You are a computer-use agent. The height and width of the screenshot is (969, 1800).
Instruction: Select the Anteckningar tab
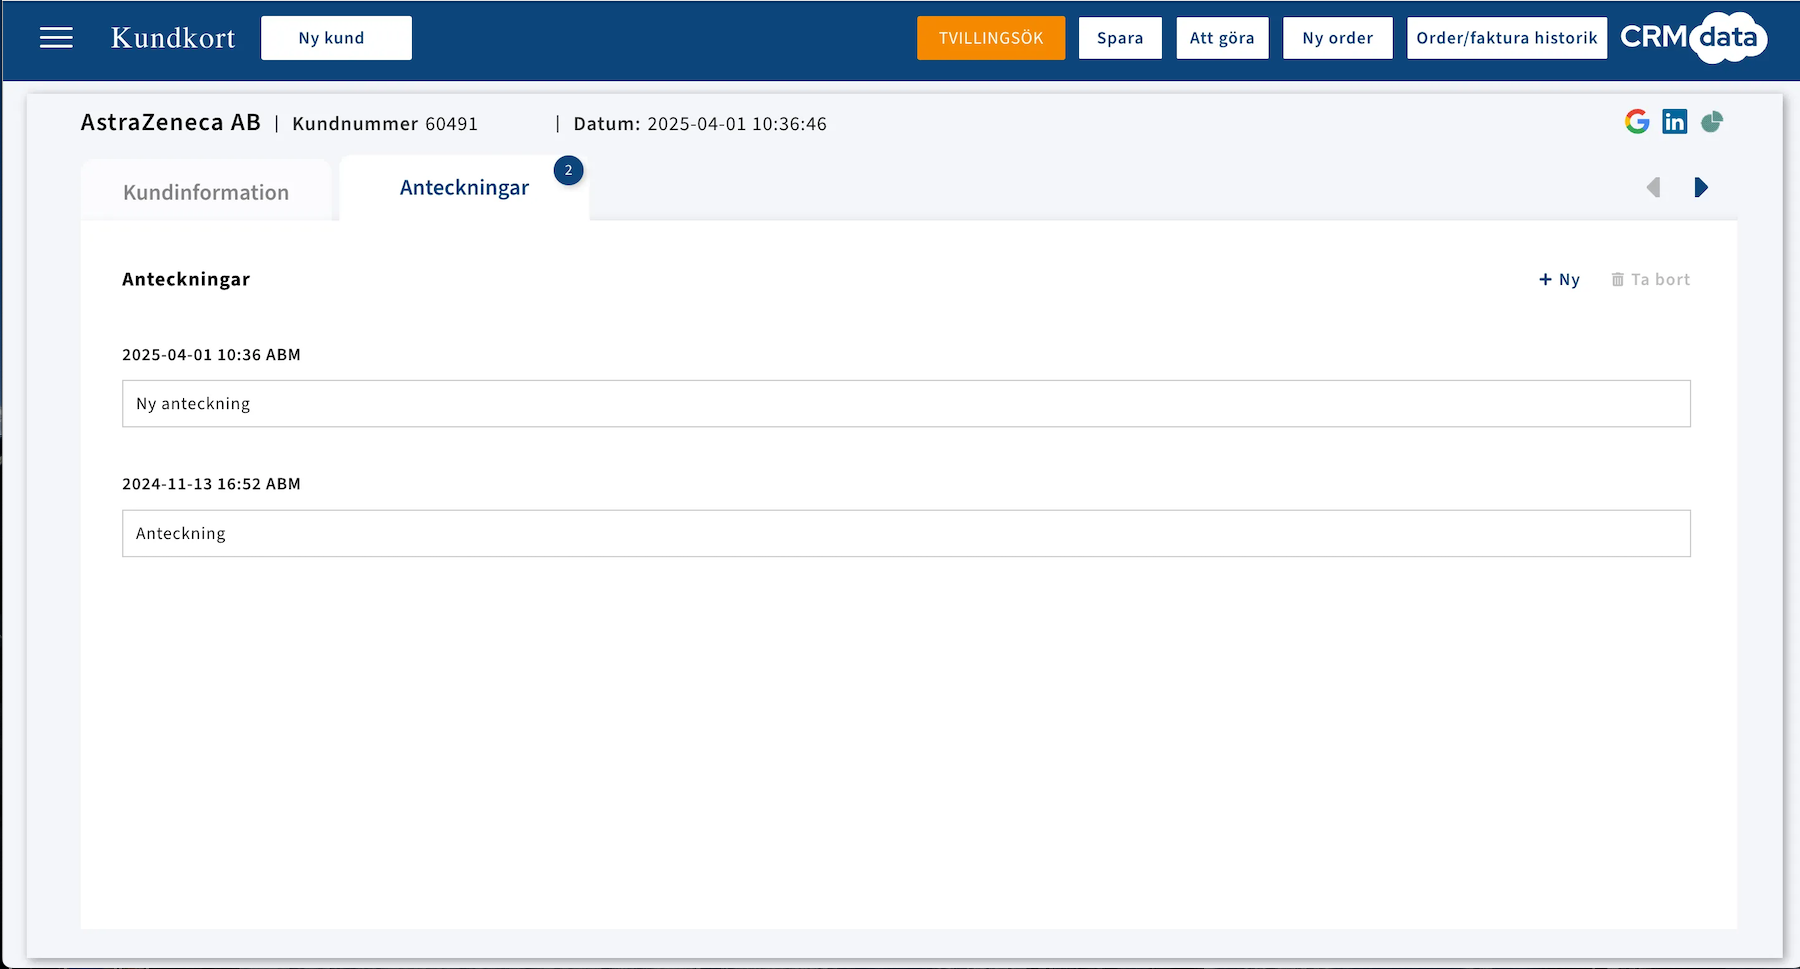point(465,188)
